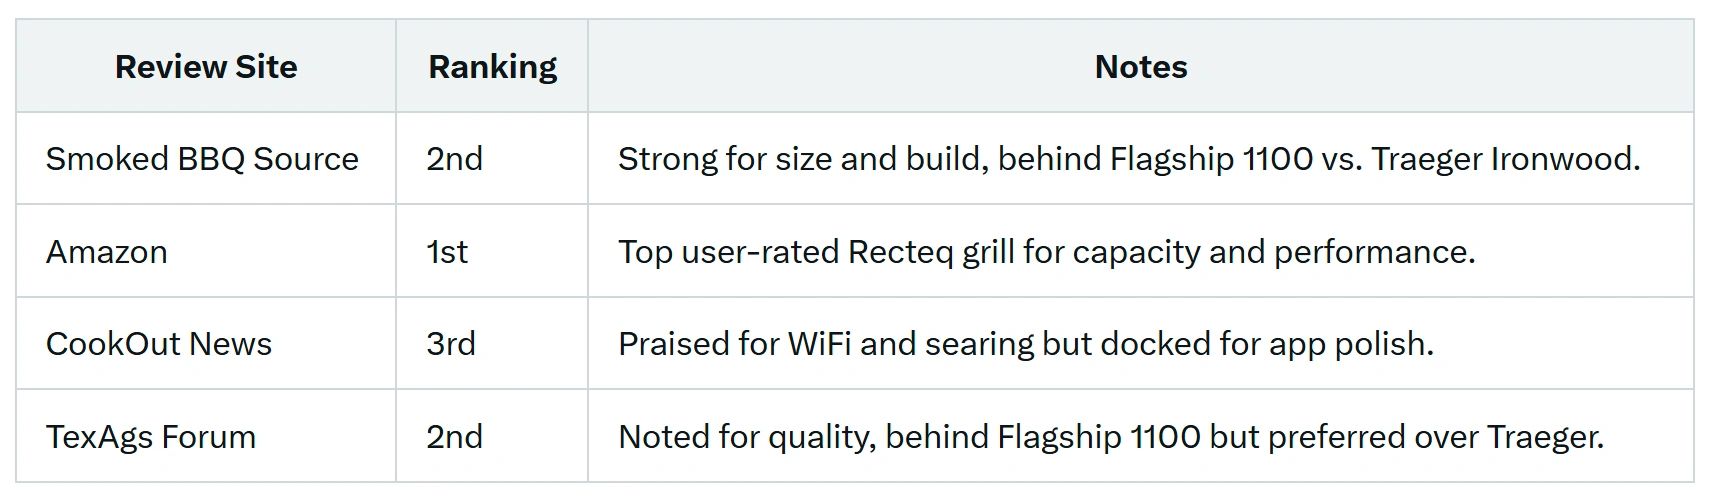Click the Ranking column header

coord(492,67)
